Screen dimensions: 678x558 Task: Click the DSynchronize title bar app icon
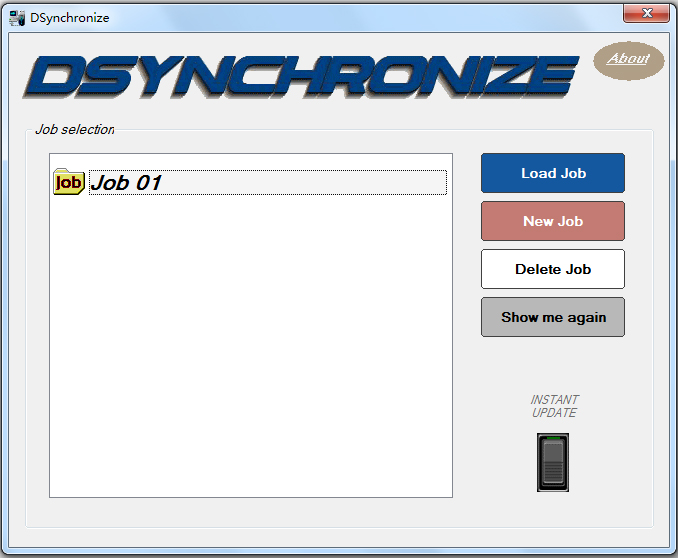(x=17, y=17)
